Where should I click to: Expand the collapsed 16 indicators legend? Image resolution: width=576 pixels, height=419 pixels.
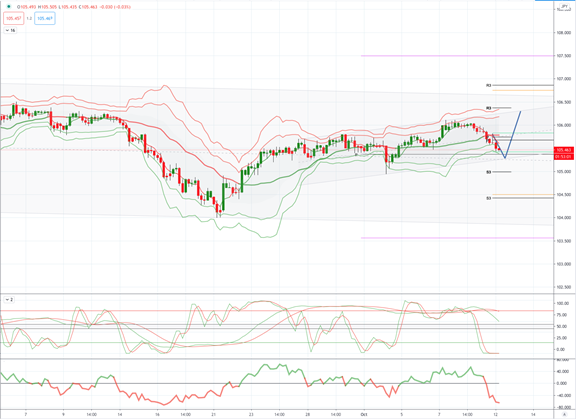click(10, 30)
